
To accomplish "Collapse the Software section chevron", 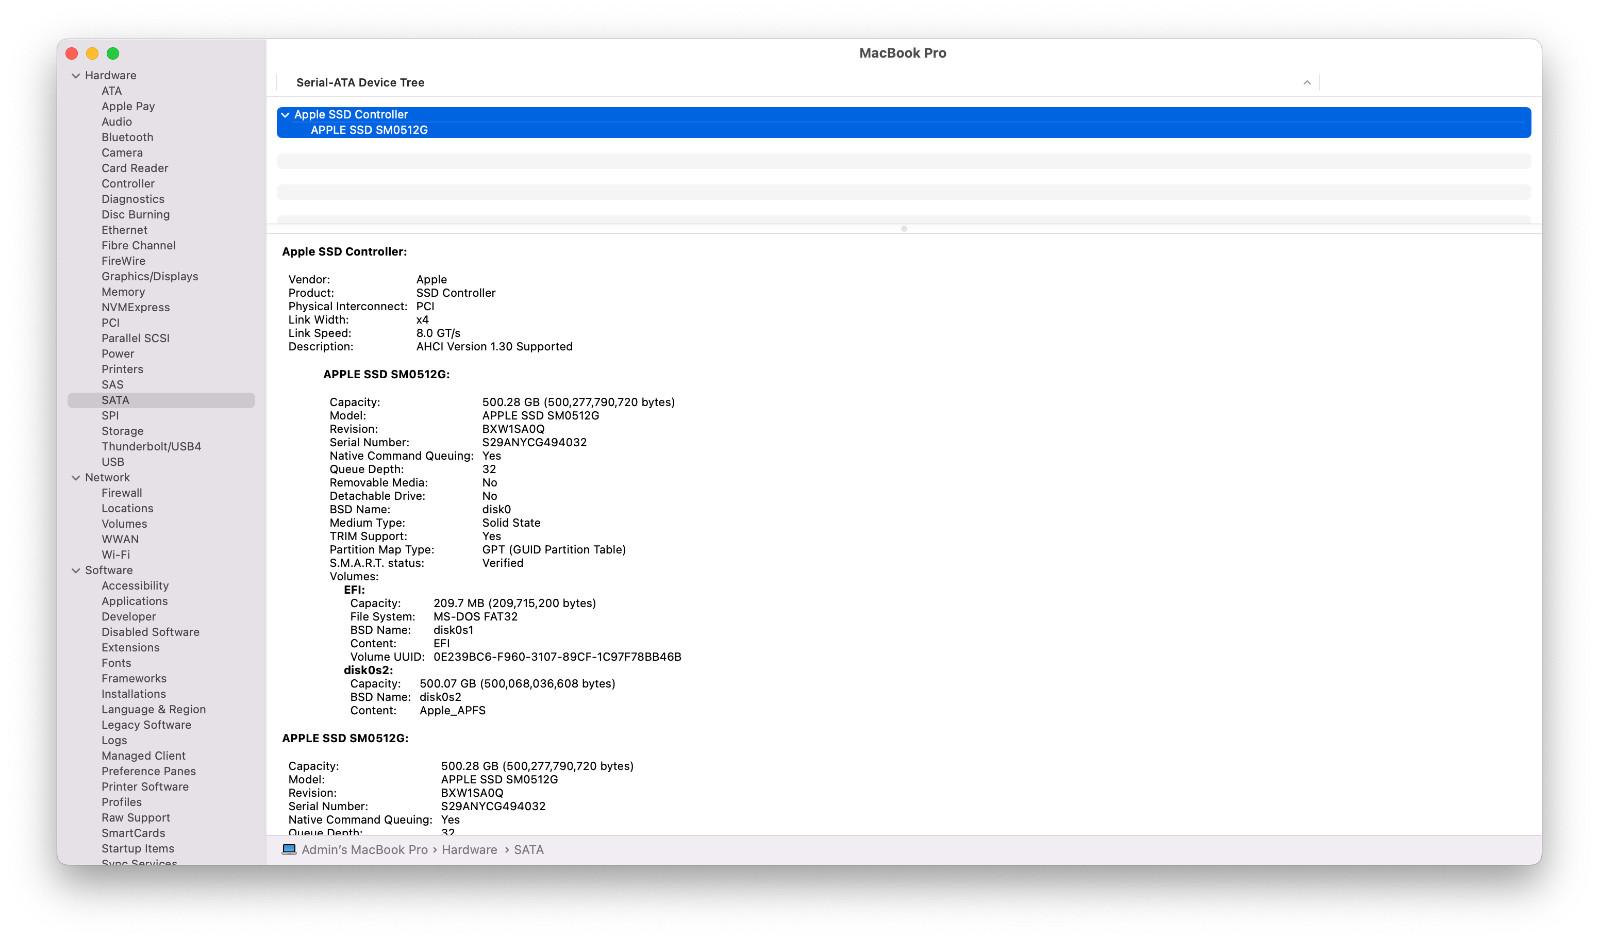I will tap(76, 571).
